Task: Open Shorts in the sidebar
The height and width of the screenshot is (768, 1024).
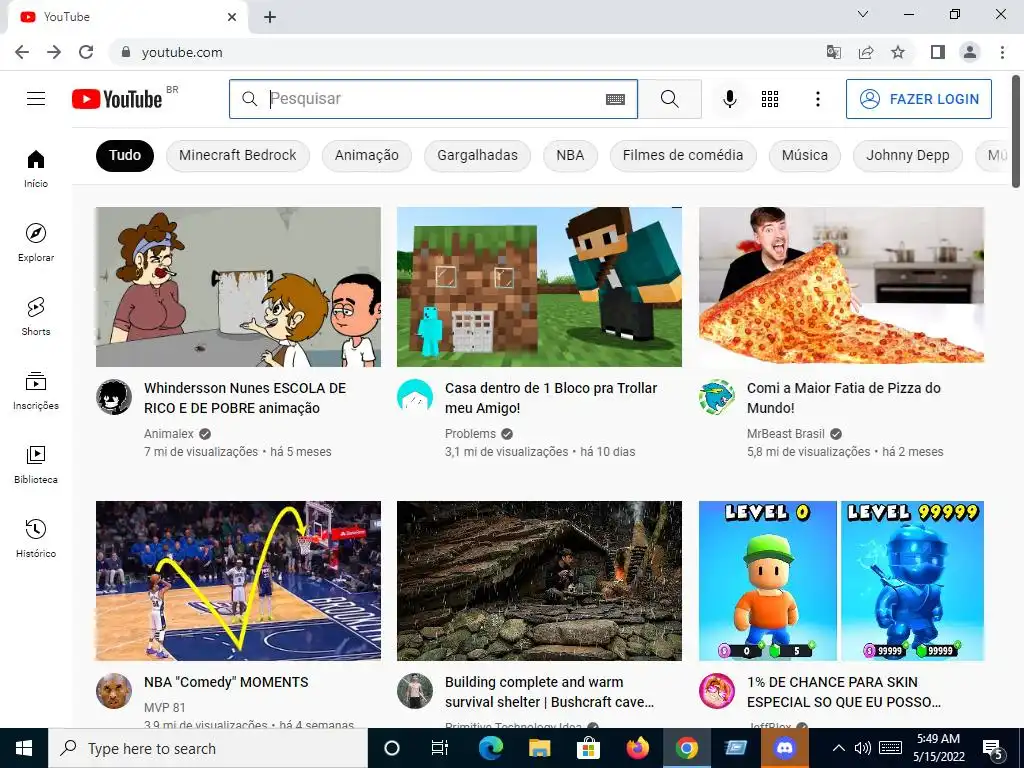Action: pyautogui.click(x=36, y=316)
